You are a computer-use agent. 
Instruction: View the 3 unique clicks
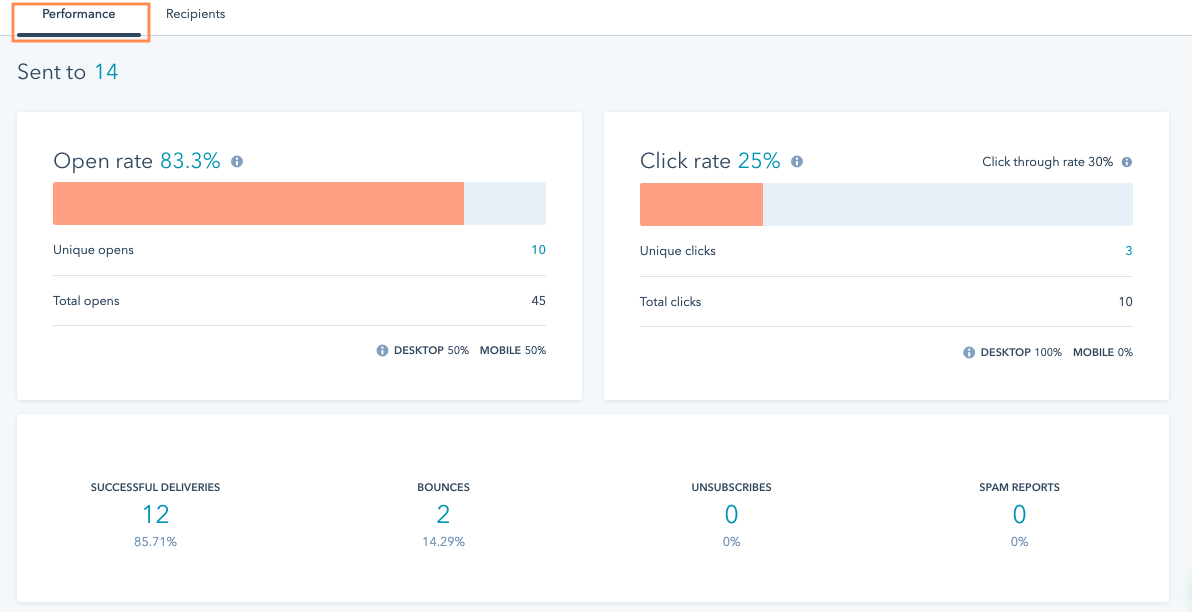[1129, 251]
